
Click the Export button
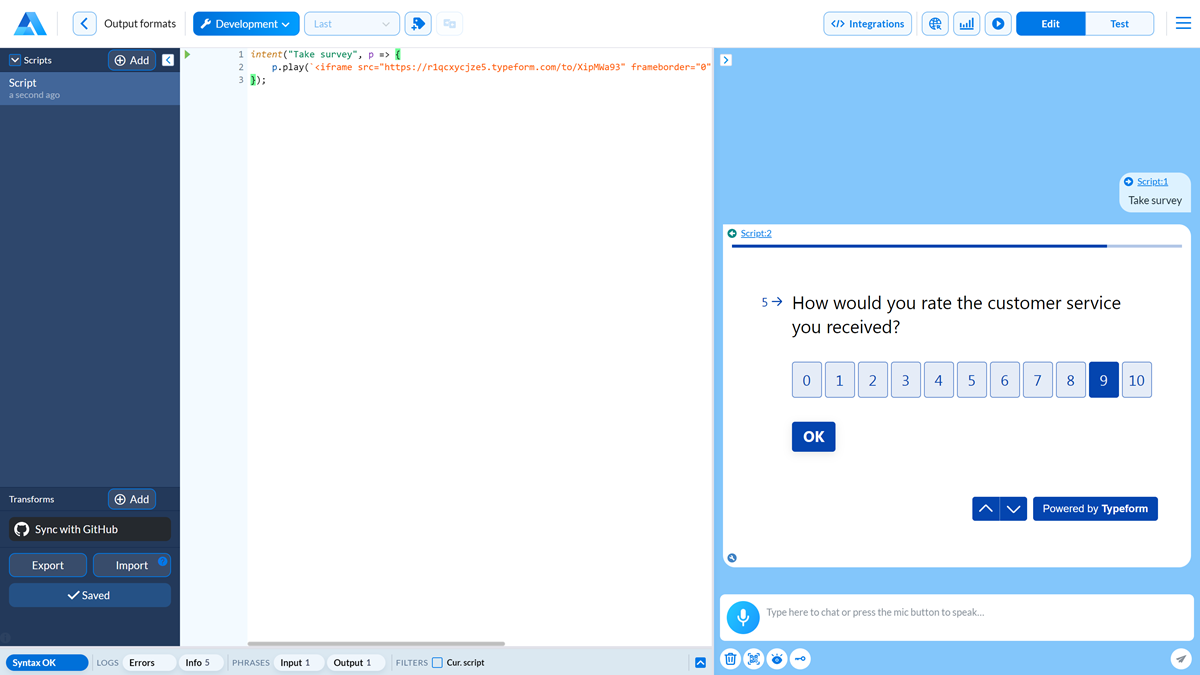pos(48,565)
